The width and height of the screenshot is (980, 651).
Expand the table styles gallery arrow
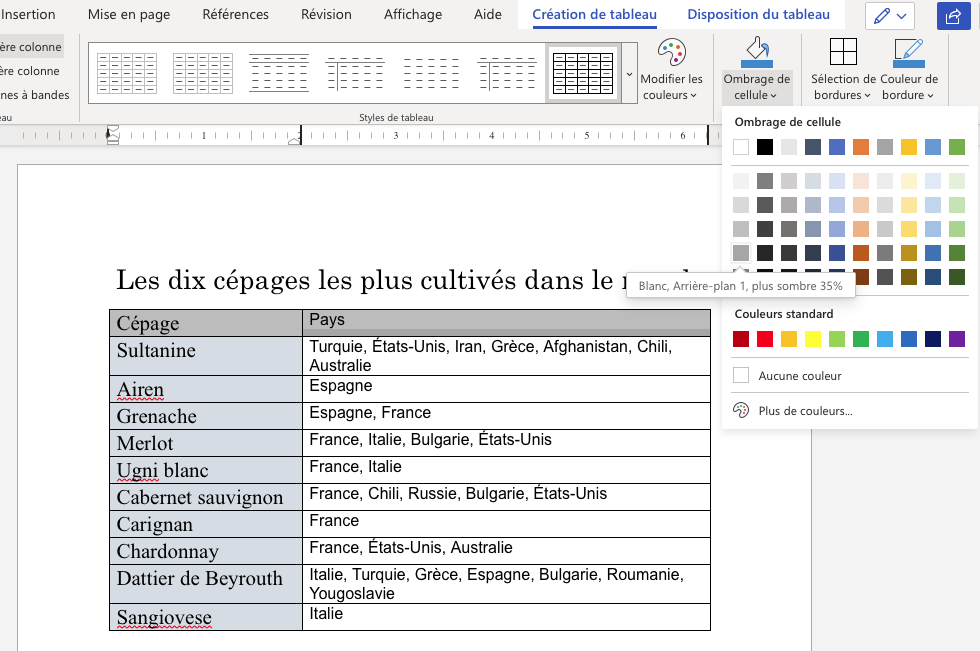(629, 74)
